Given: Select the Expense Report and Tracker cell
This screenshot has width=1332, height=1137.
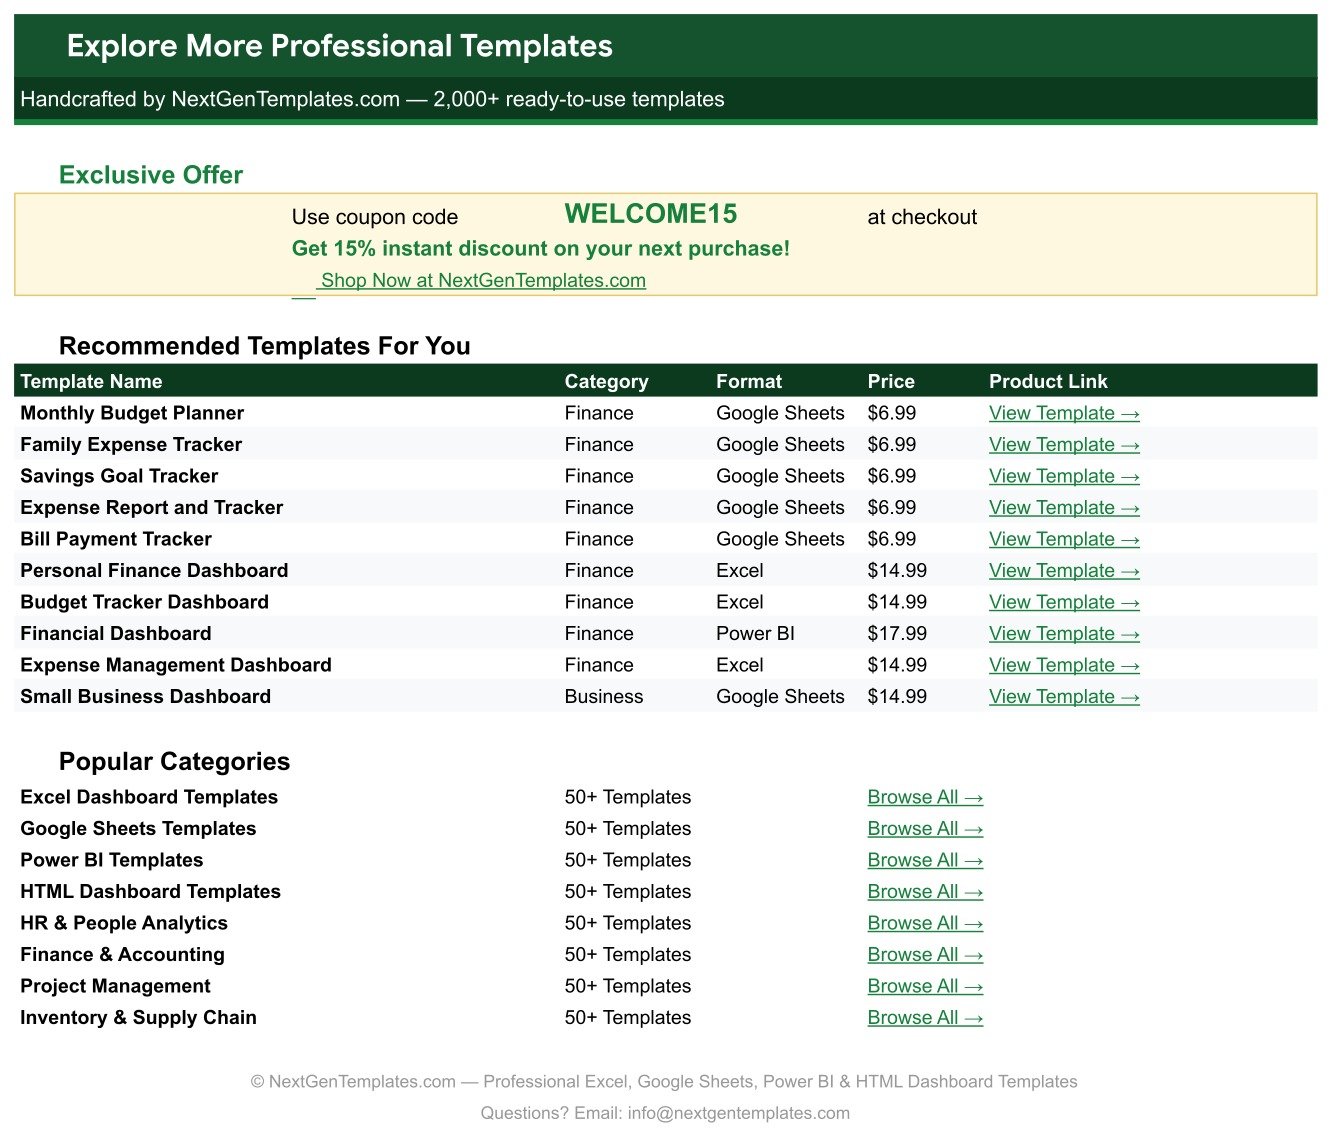Looking at the screenshot, I should (x=151, y=508).
